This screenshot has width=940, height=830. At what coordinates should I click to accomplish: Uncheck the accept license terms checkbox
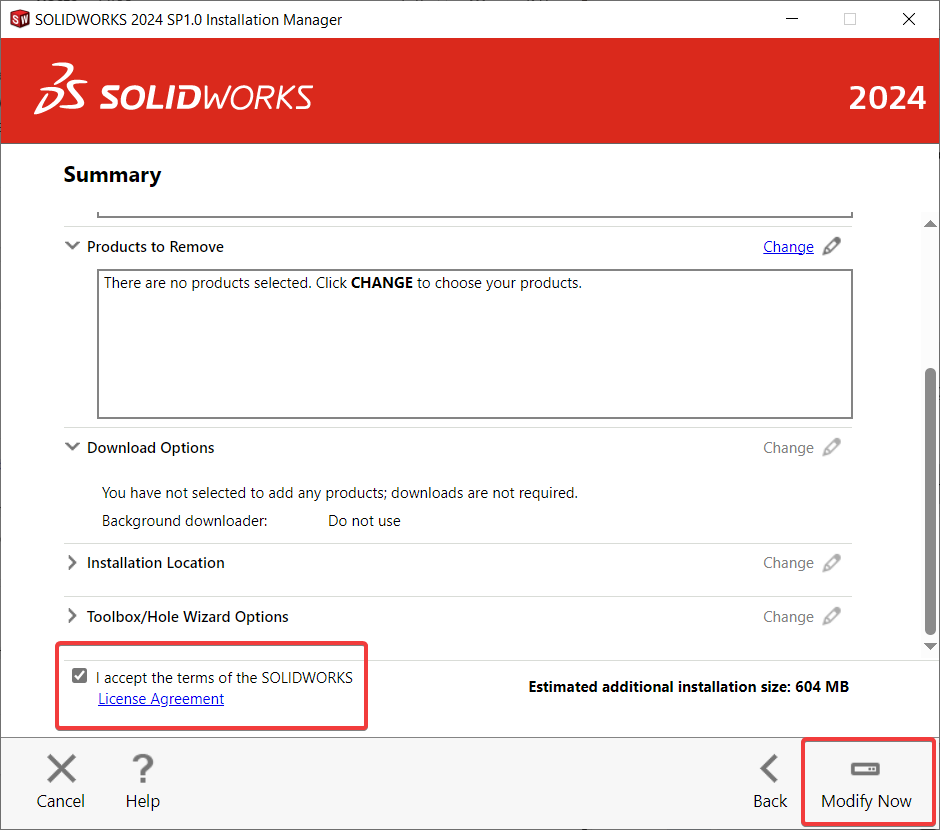79,676
